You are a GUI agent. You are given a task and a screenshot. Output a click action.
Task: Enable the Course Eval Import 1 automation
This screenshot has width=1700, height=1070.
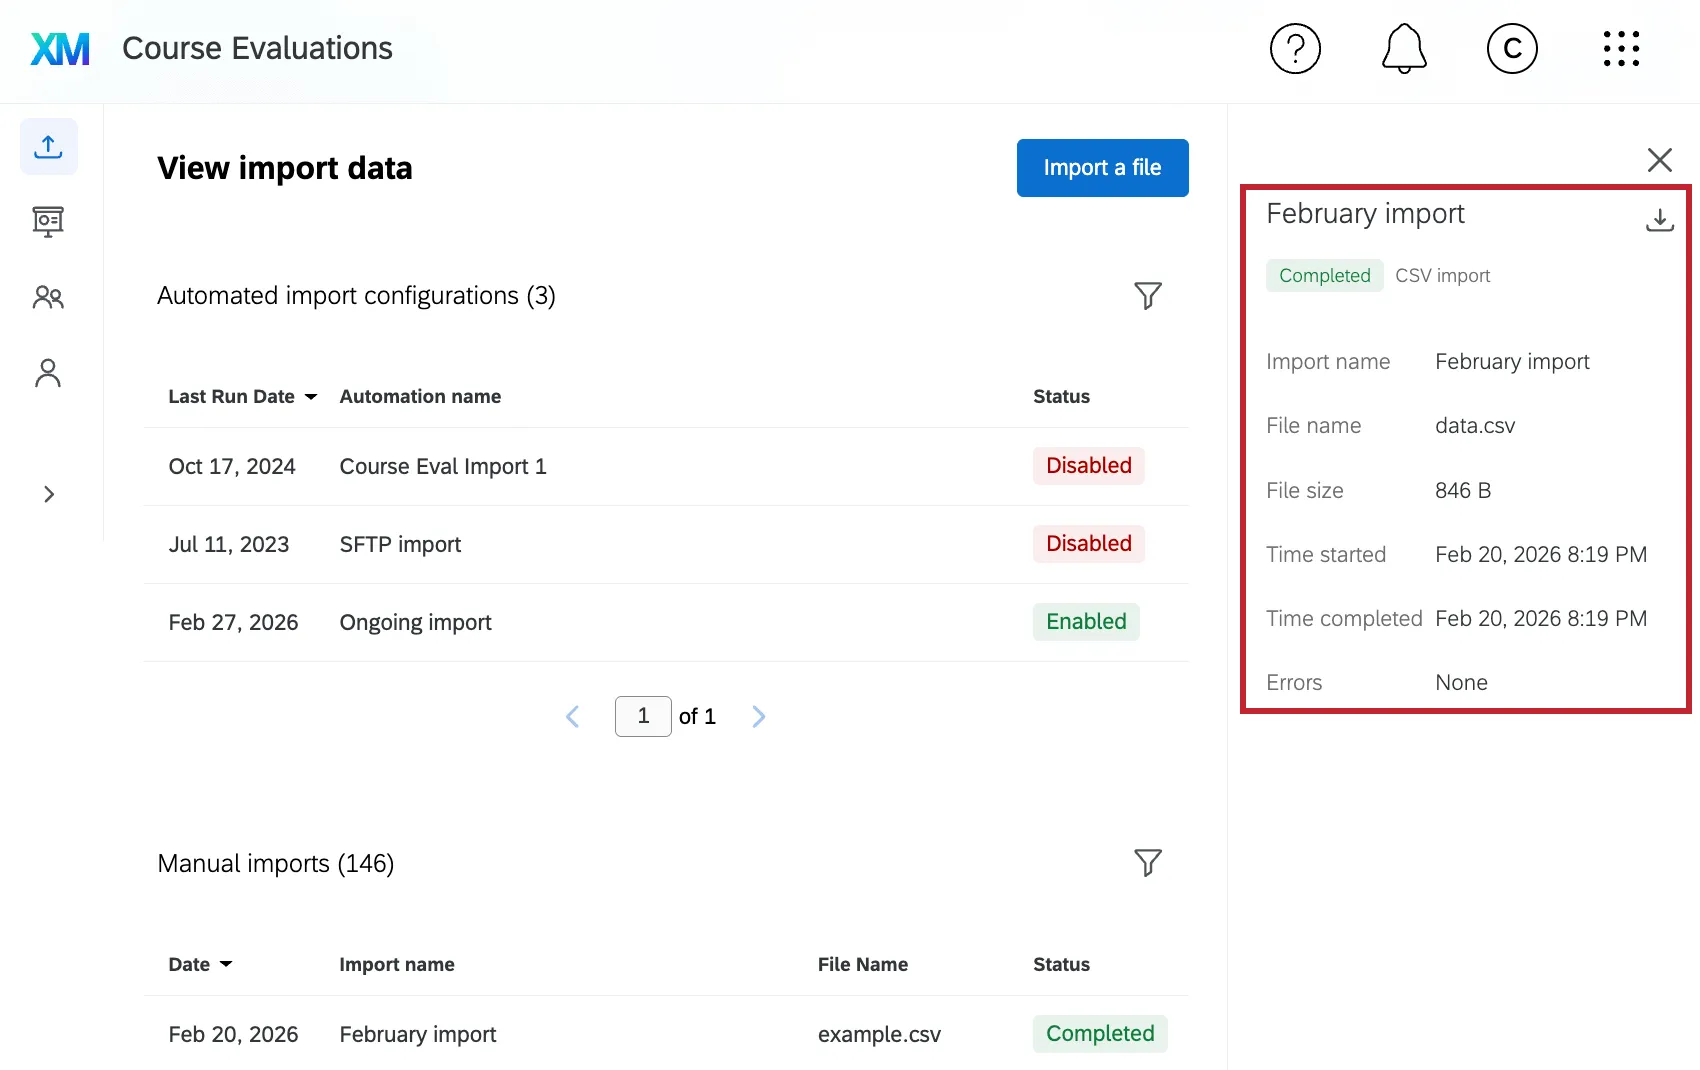(1088, 466)
